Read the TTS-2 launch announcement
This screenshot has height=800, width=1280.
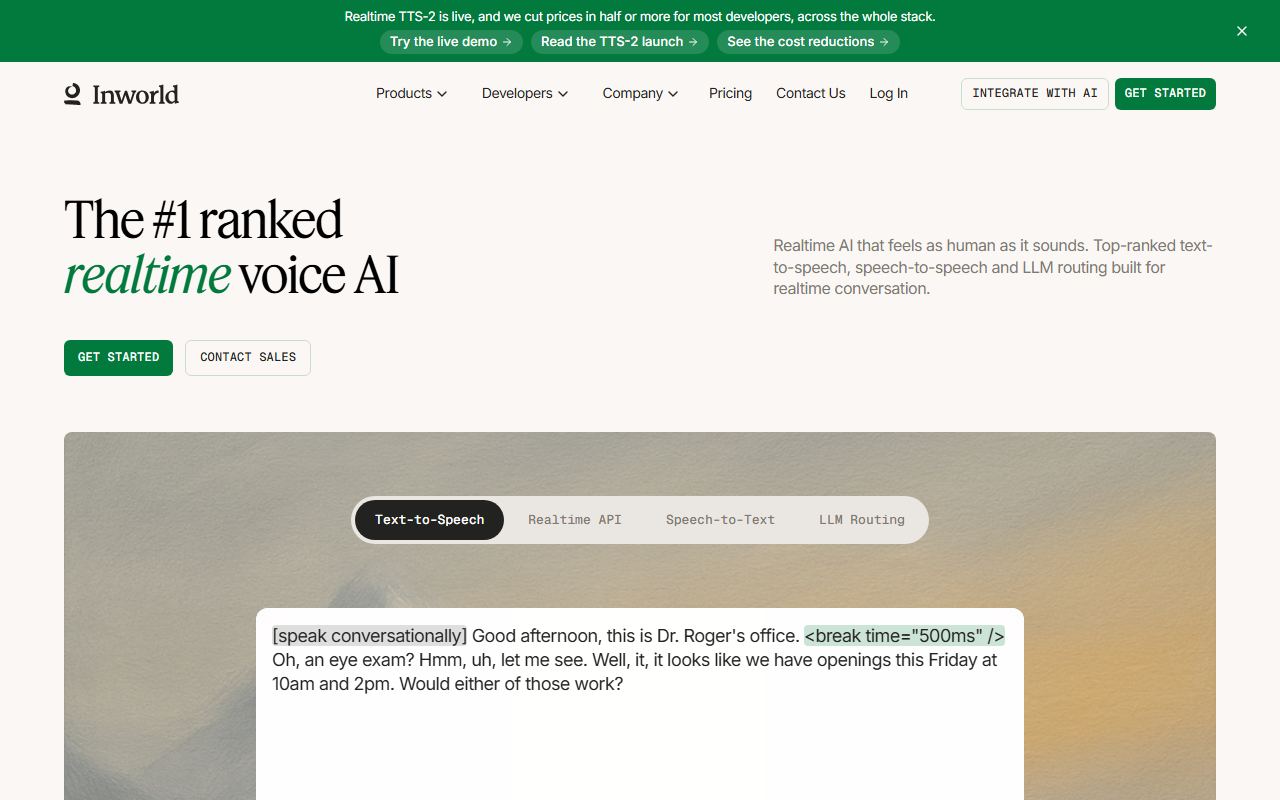(x=620, y=42)
